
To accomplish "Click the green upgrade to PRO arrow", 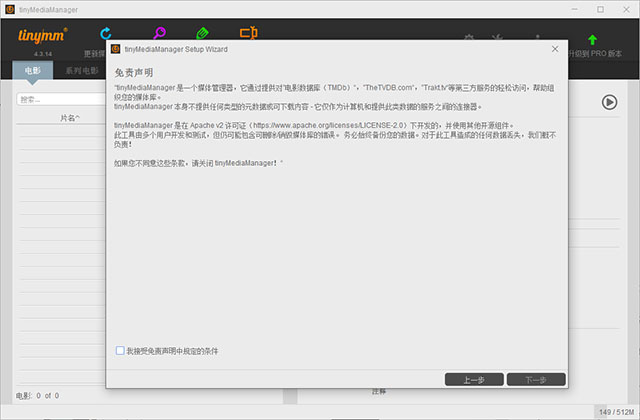I will [592, 38].
